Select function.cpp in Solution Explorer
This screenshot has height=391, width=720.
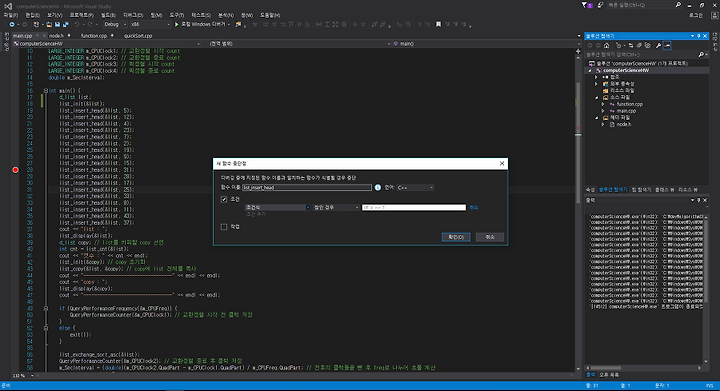(630, 104)
